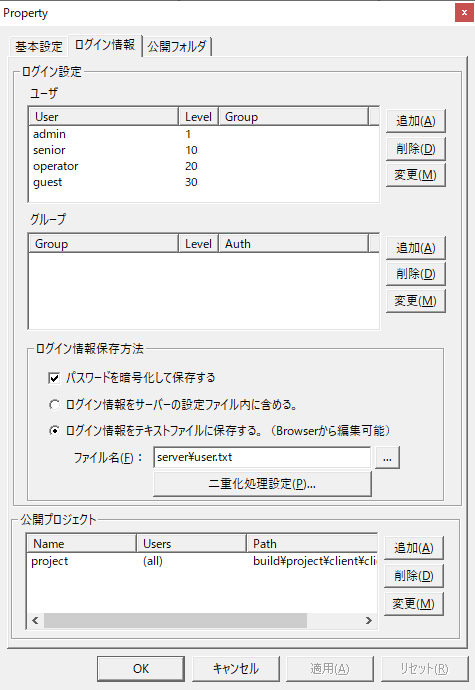Select the operator user row

(203, 166)
